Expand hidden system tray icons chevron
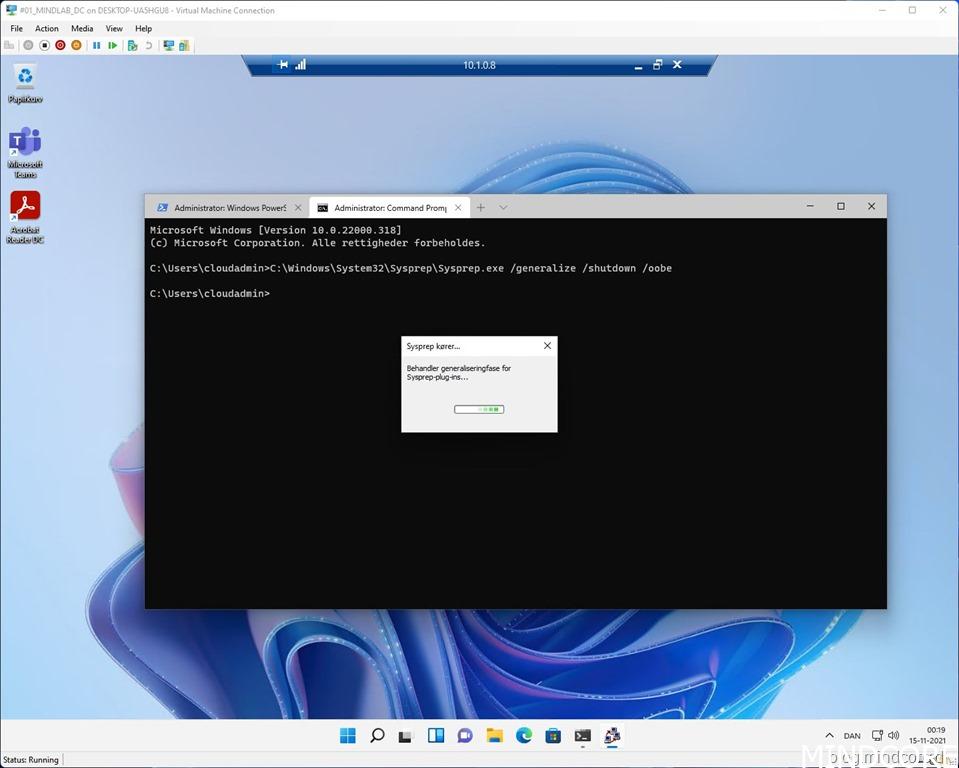This screenshot has width=959, height=768. tap(829, 735)
